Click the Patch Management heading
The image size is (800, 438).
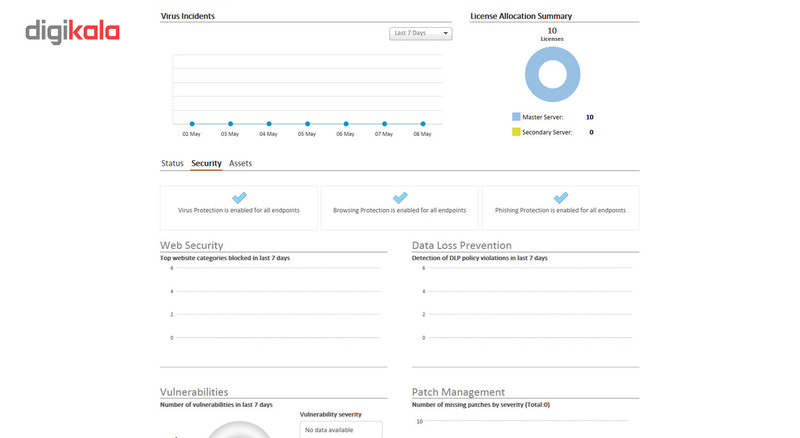(x=458, y=392)
